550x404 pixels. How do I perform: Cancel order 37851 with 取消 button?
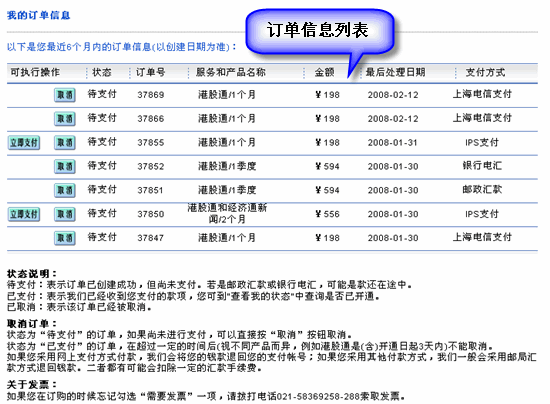point(65,190)
